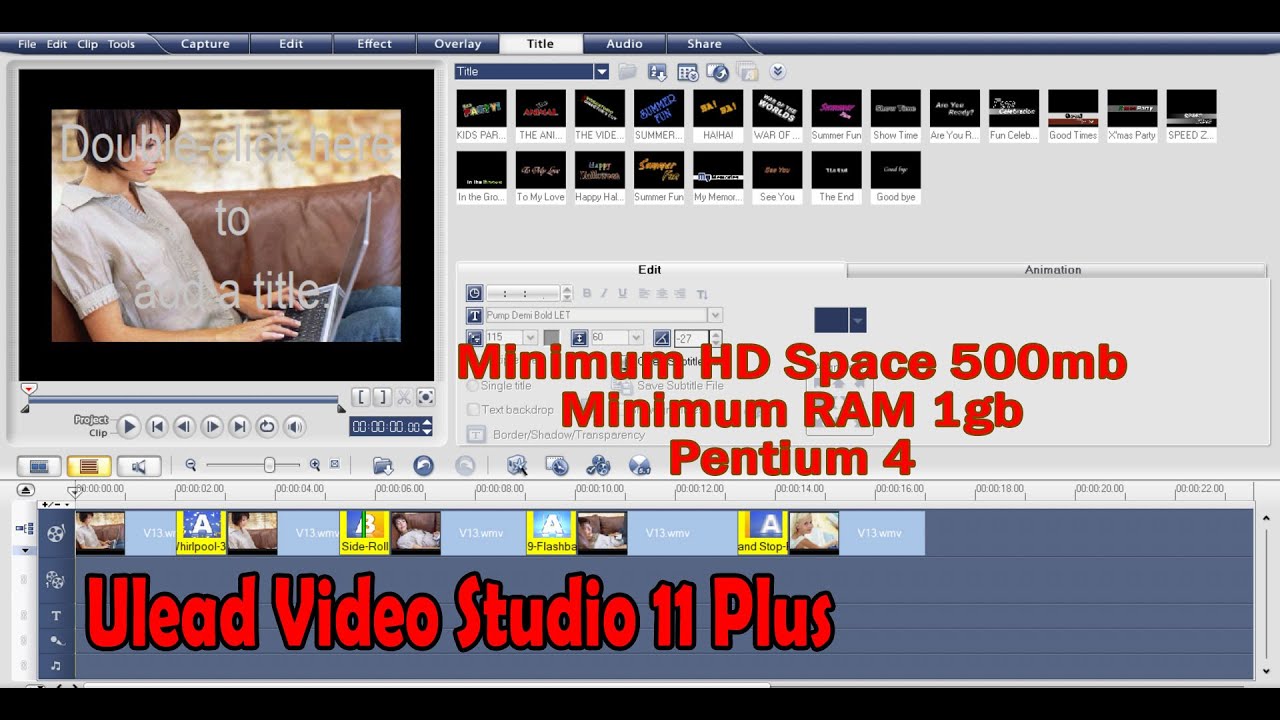Select the Side-Roll transition on timeline
This screenshot has width=1280, height=720.
pos(365,533)
